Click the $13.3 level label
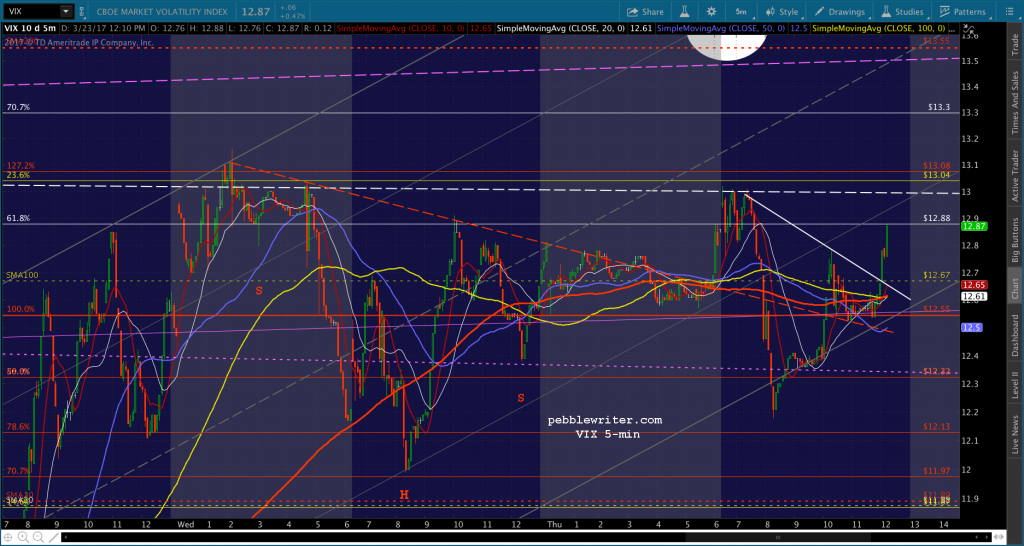1024x546 pixels. coord(938,107)
